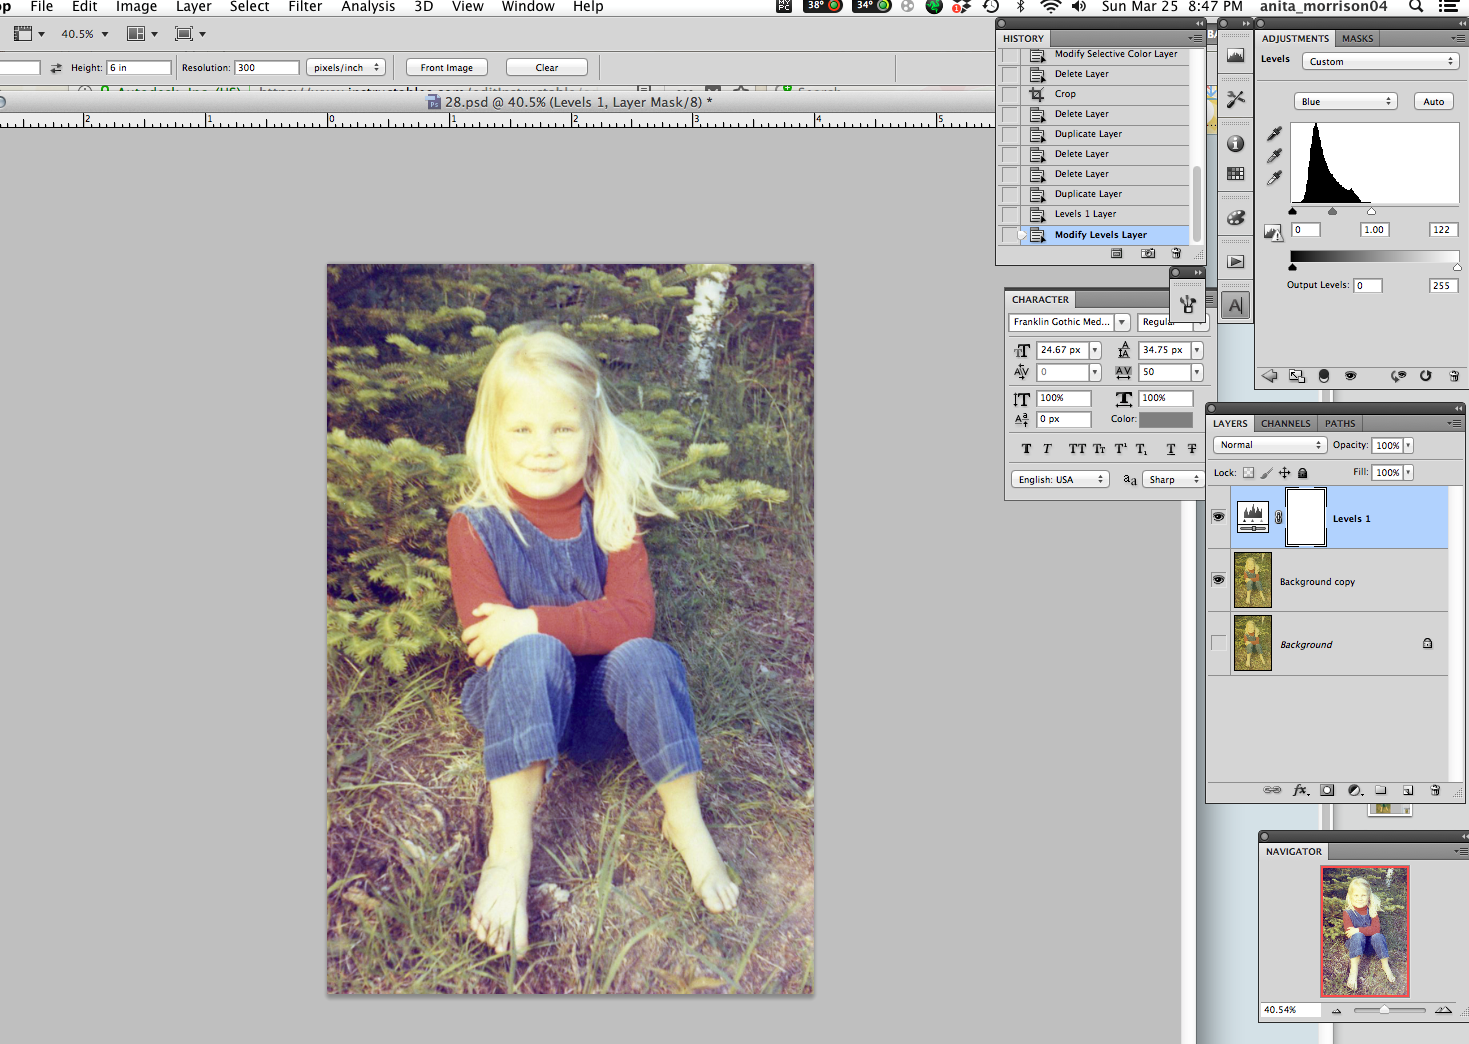The image size is (1469, 1044).
Task: Delete current history state trash icon
Action: pyautogui.click(x=1177, y=254)
